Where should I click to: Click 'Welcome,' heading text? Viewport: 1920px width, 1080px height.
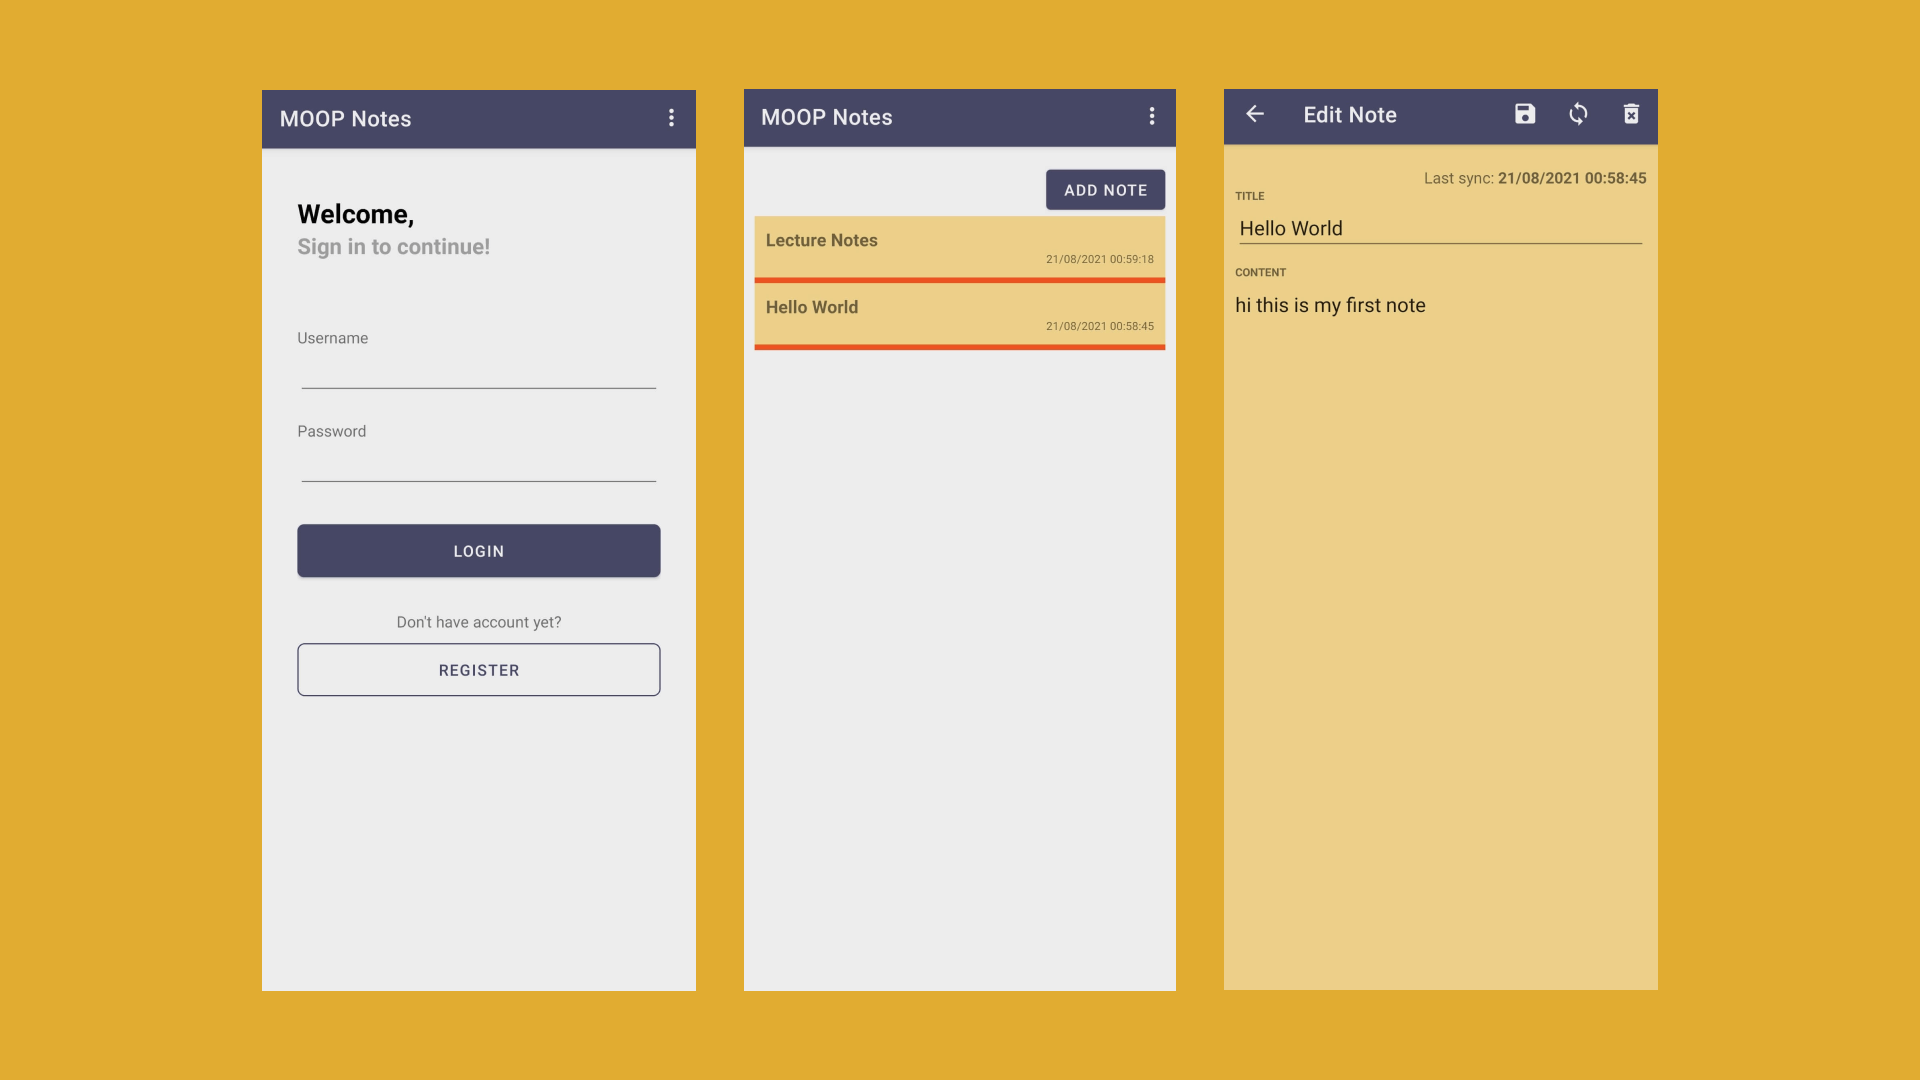355,214
